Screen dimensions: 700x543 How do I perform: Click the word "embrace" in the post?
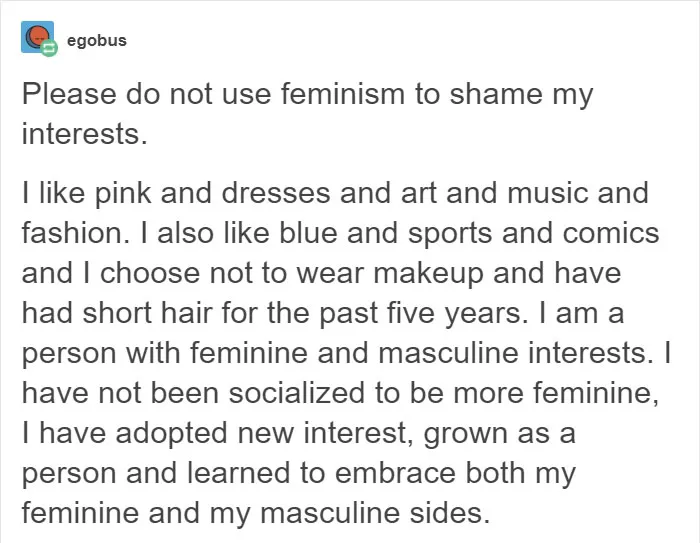point(394,473)
